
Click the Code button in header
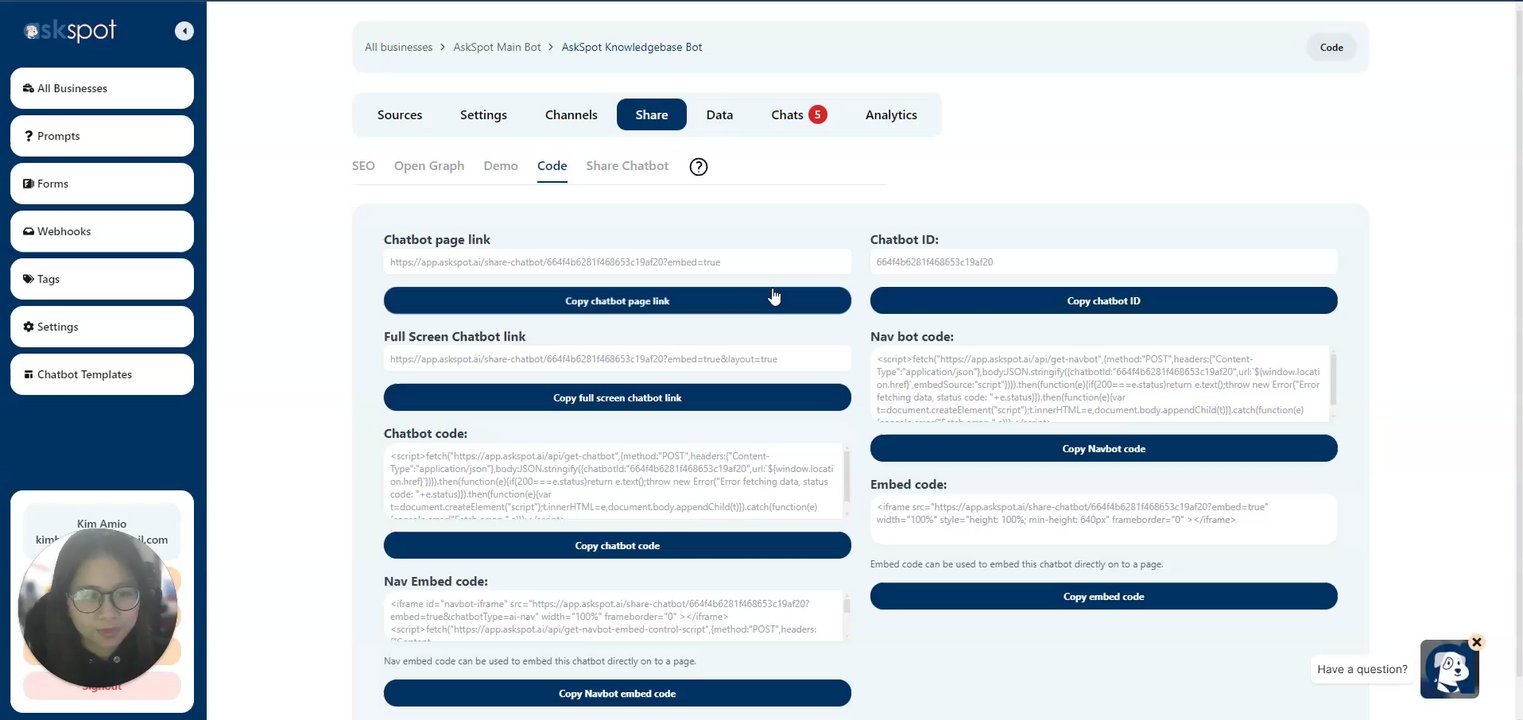(x=1331, y=47)
